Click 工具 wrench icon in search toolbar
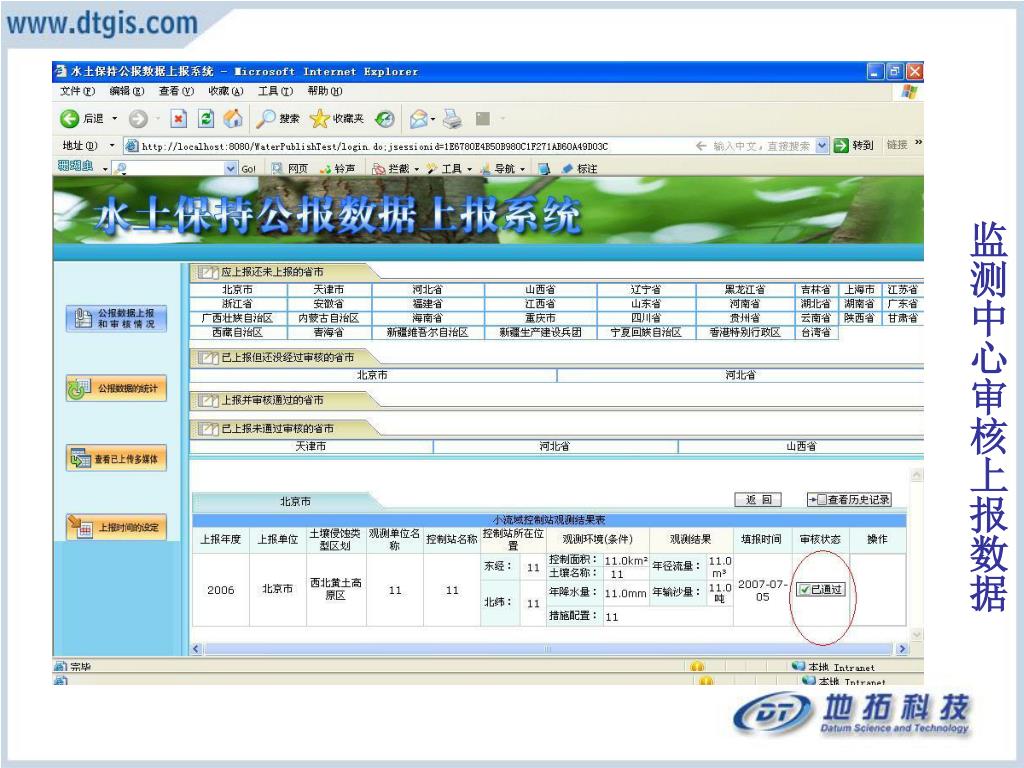 pos(432,168)
